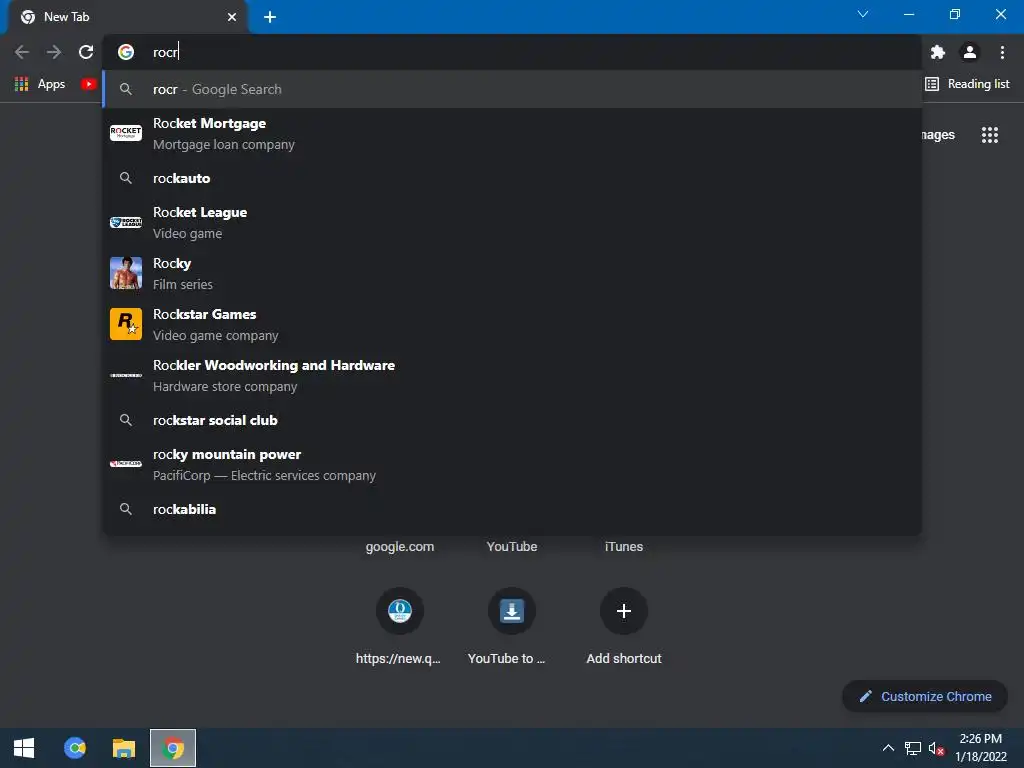1024x768 pixels.
Task: Click the Rocket Mortgage logo thumbnail
Action: pos(126,133)
